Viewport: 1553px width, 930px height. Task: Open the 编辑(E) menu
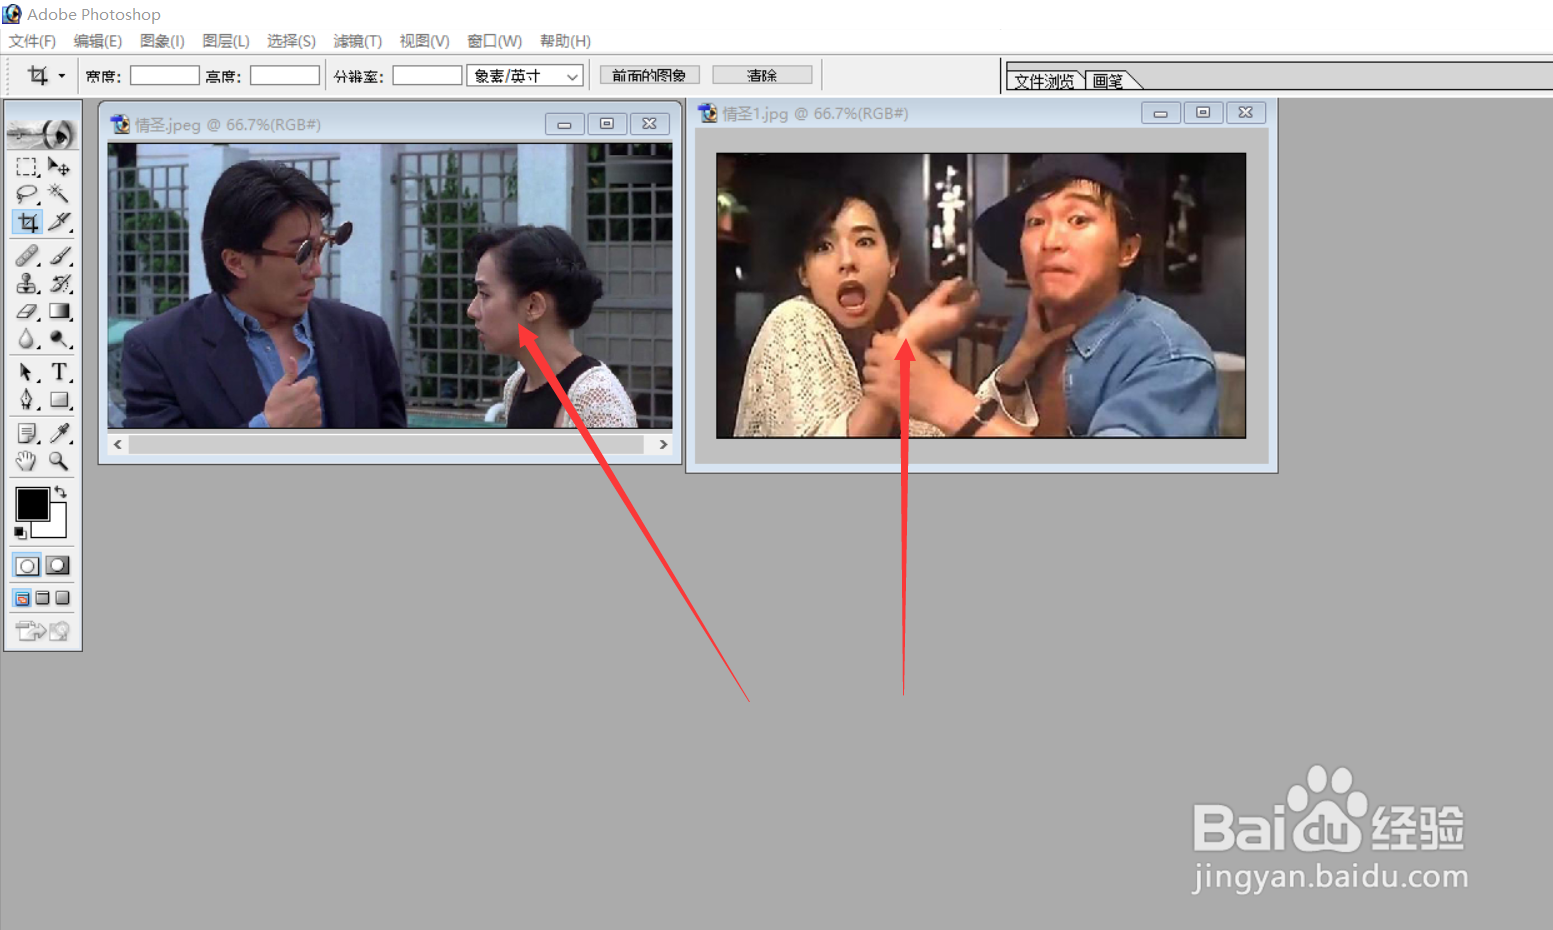pos(97,41)
